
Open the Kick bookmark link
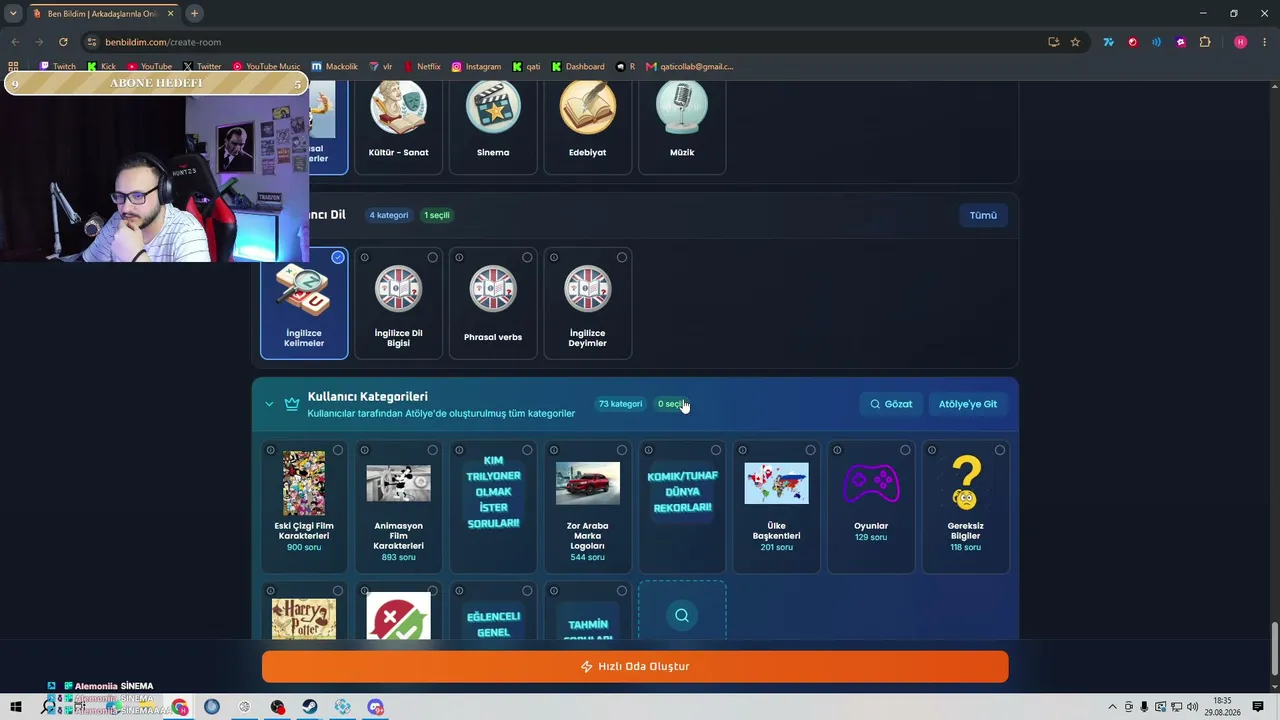pos(101,67)
